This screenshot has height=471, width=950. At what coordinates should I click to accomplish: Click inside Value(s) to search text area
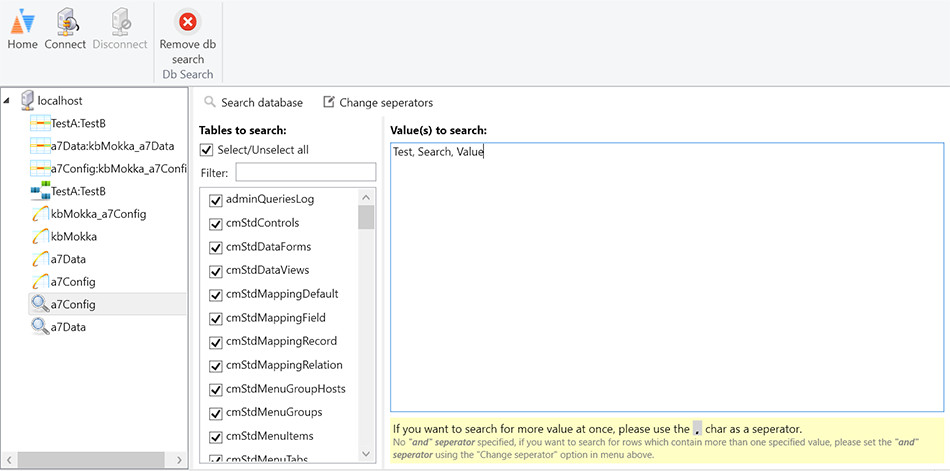(666, 277)
